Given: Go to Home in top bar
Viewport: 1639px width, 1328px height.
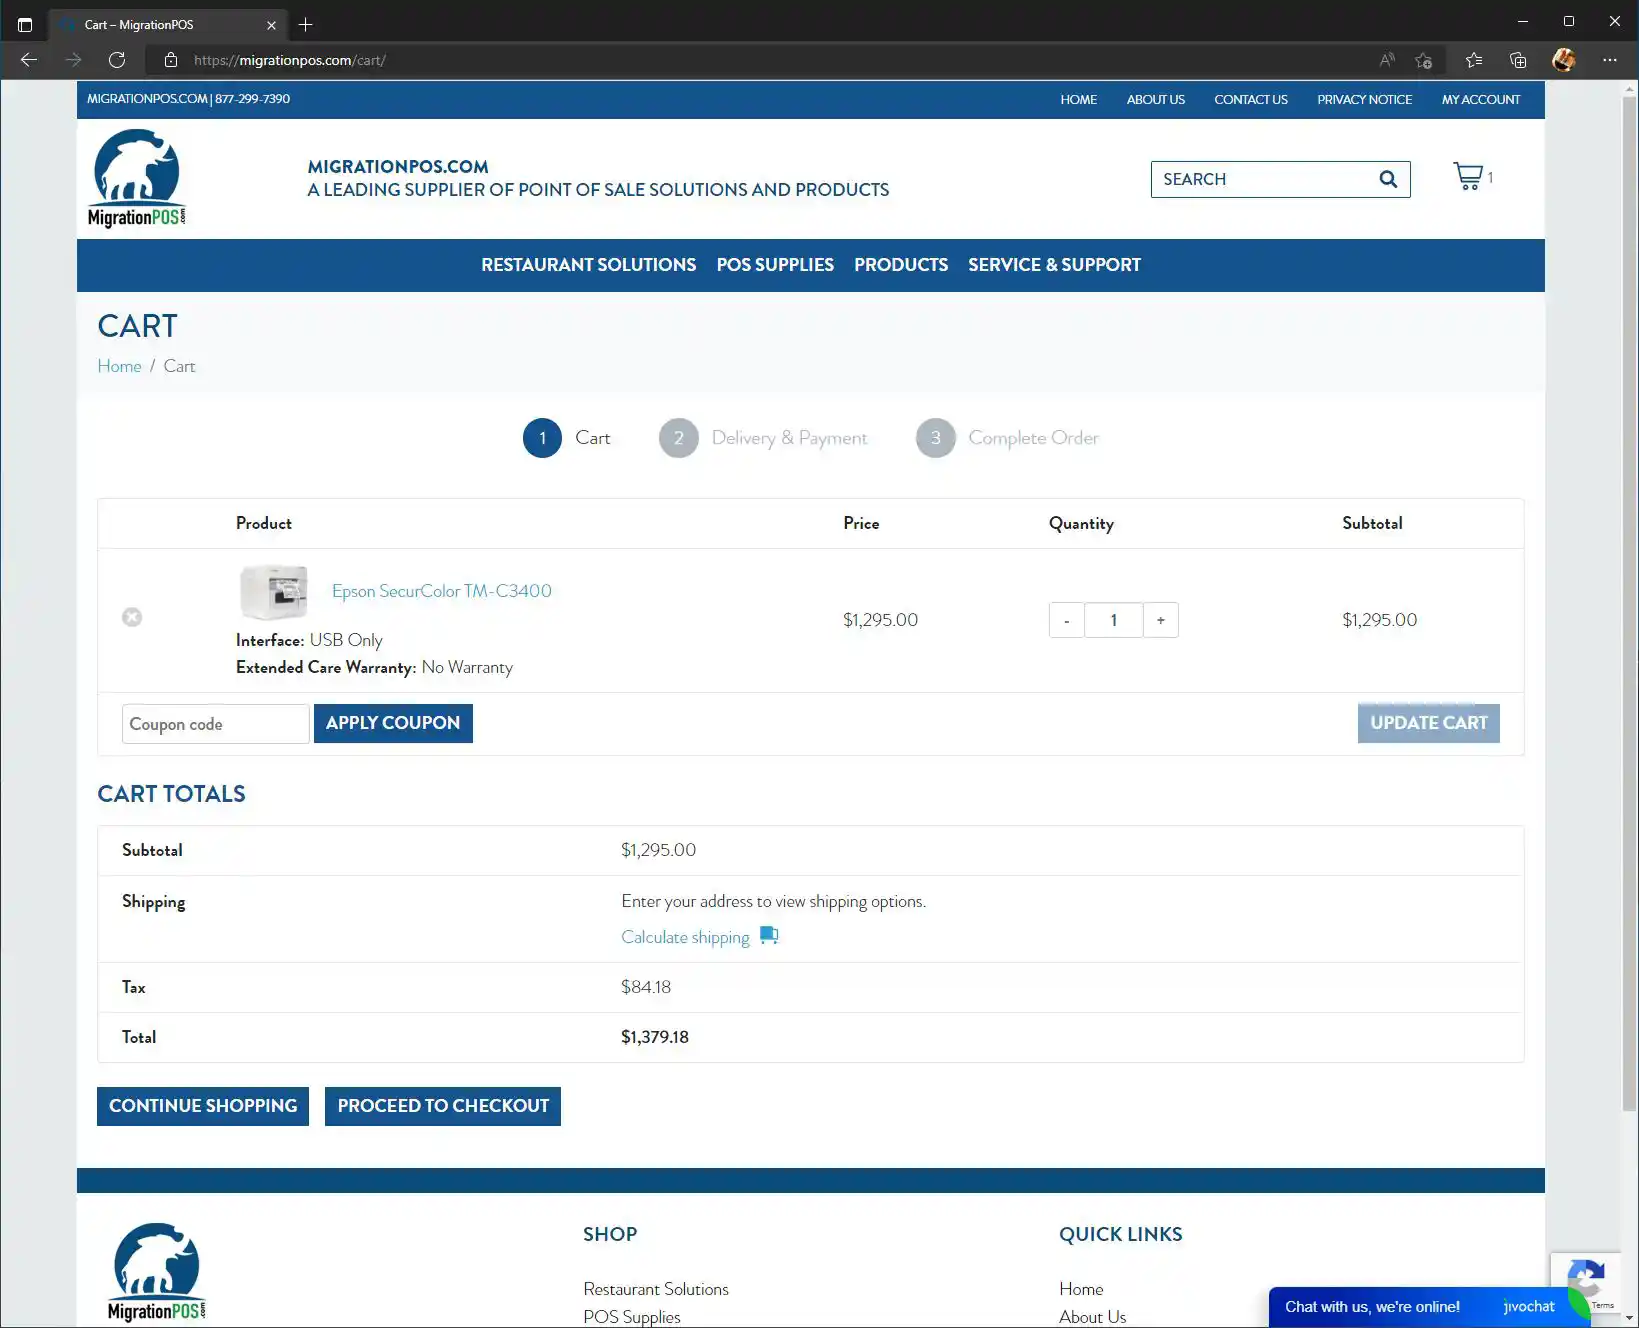Looking at the screenshot, I should click(1079, 100).
